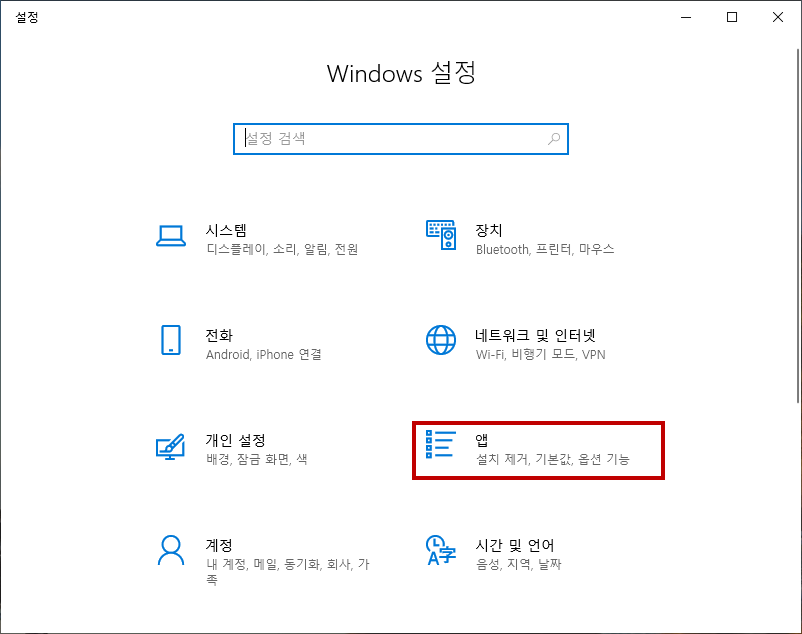
Task: Click the text 음성, 지역, 날짜
Action: click(519, 564)
